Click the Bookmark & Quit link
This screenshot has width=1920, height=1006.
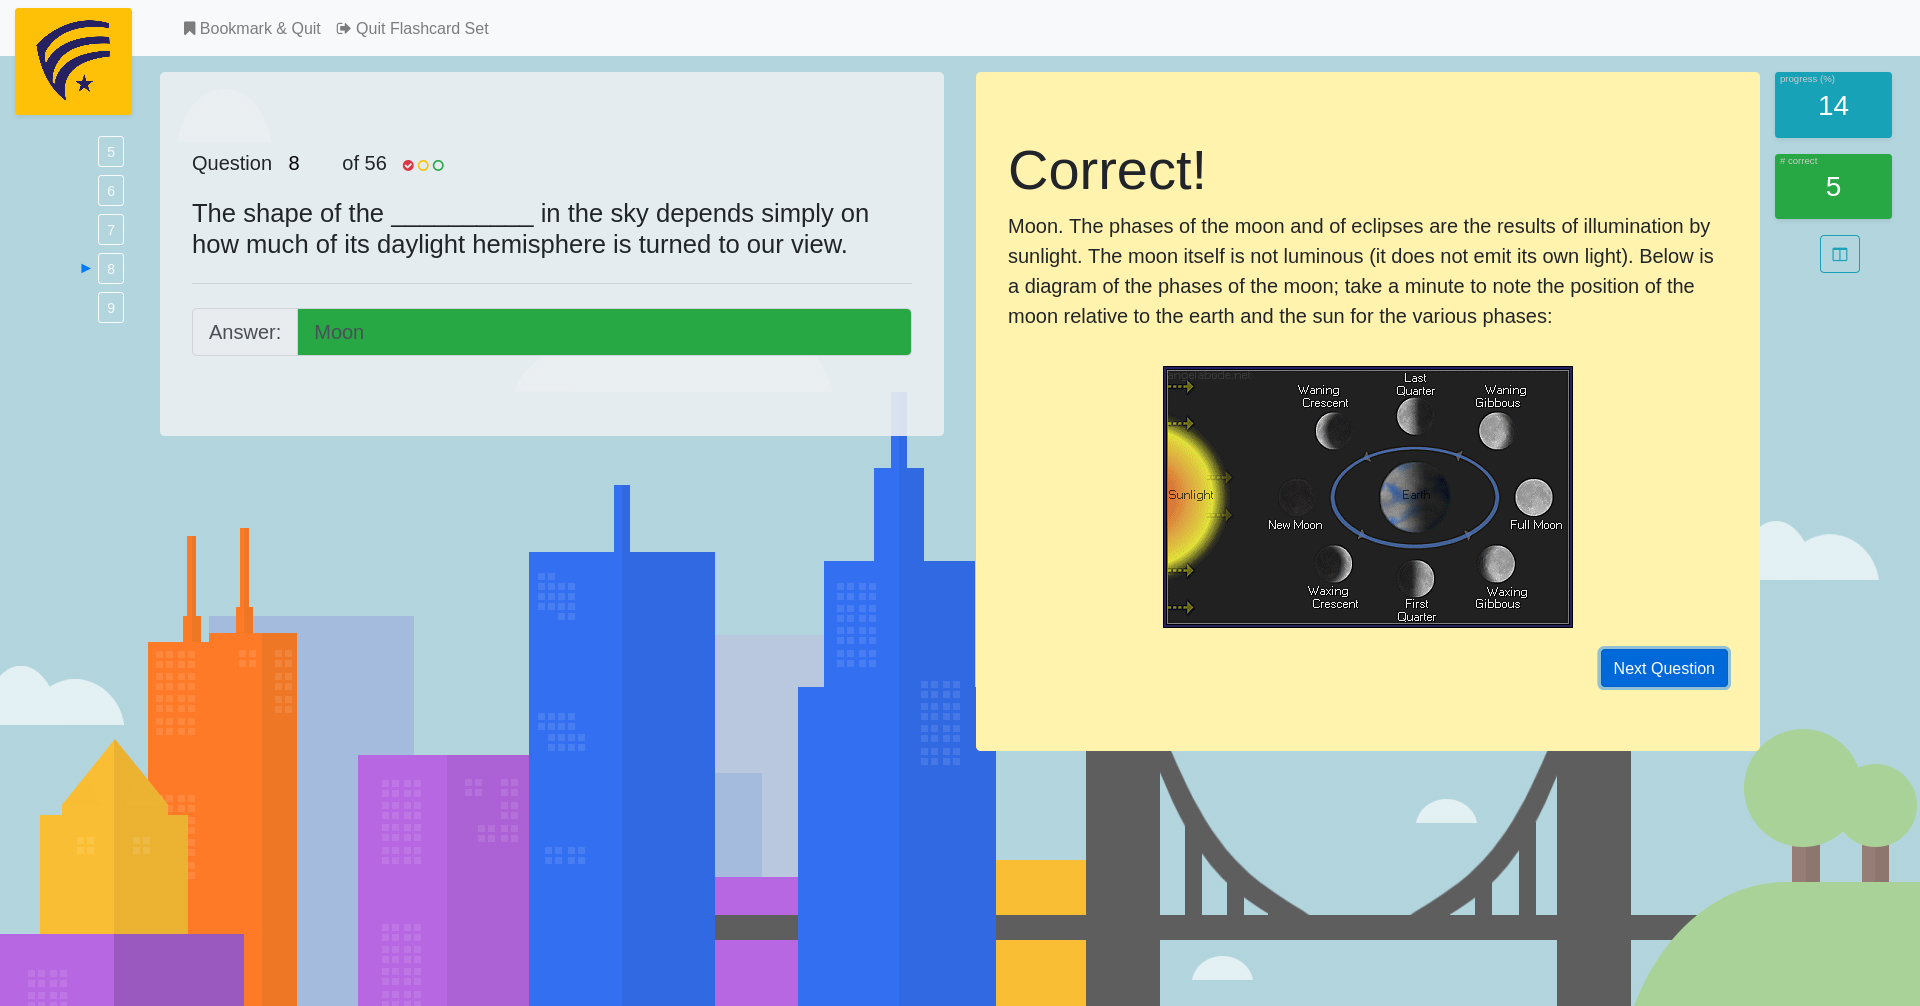(252, 28)
